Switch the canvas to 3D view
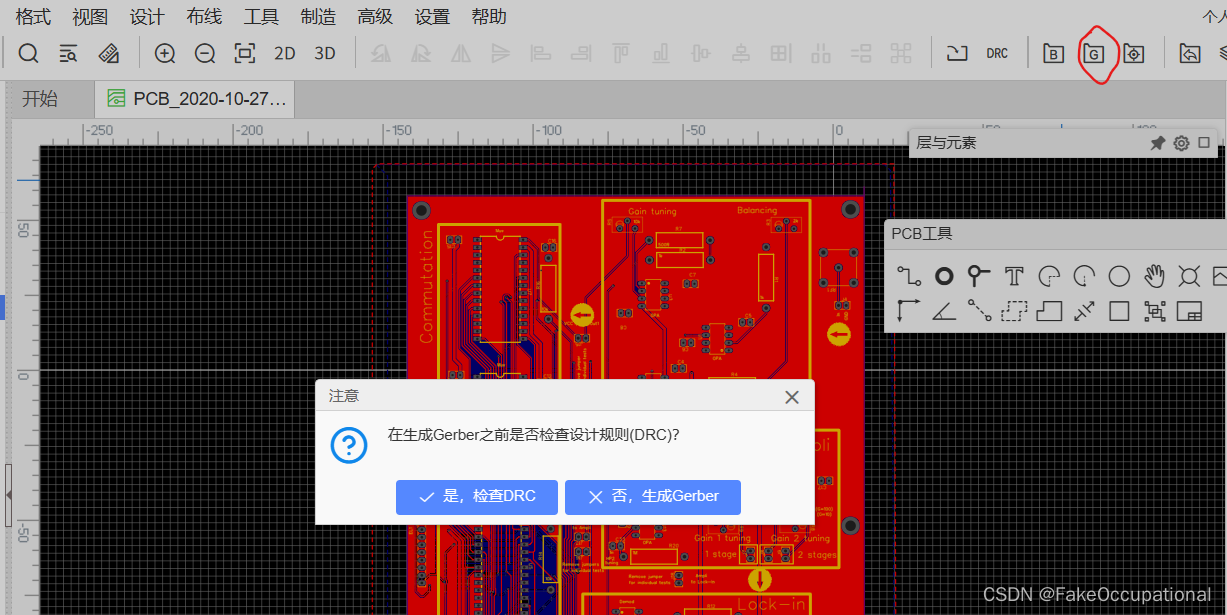 point(324,53)
